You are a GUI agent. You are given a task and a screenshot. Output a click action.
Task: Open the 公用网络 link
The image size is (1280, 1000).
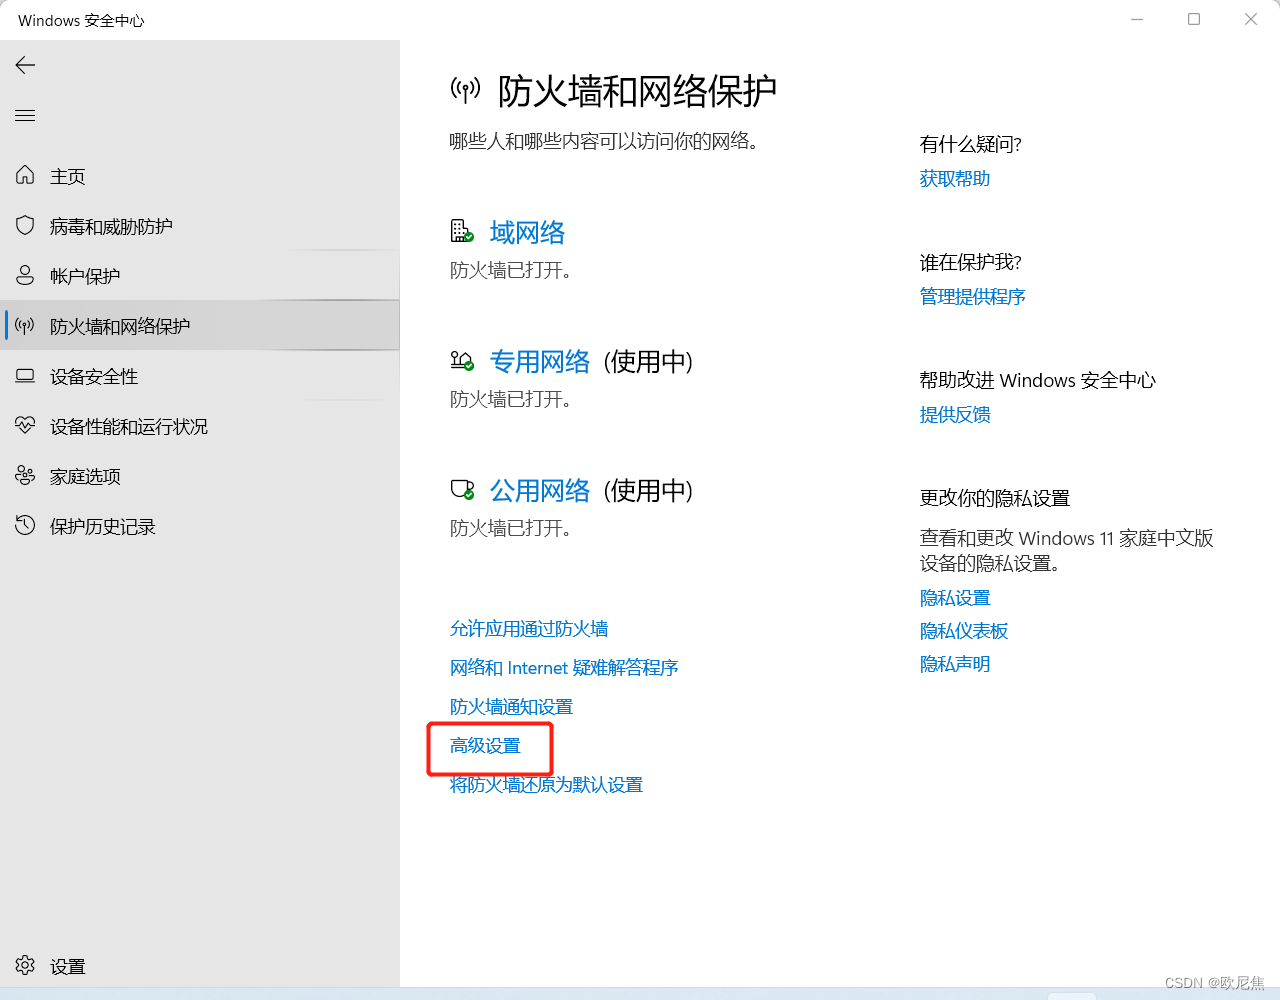(540, 491)
